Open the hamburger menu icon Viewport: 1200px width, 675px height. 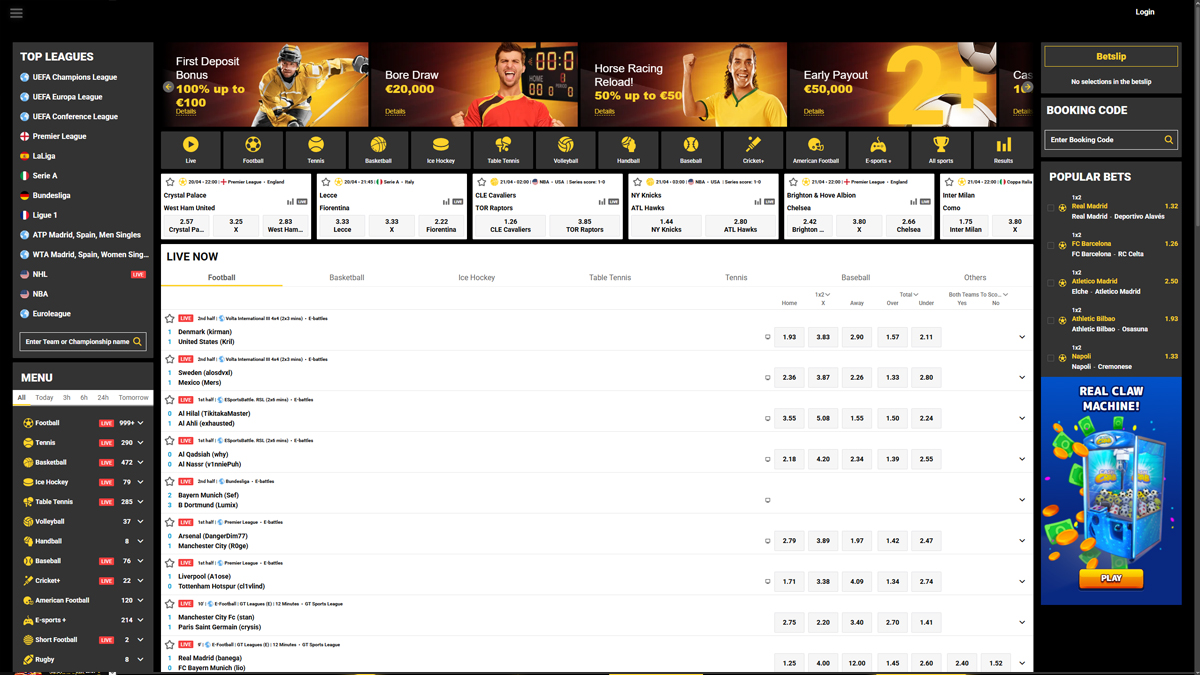tap(16, 13)
